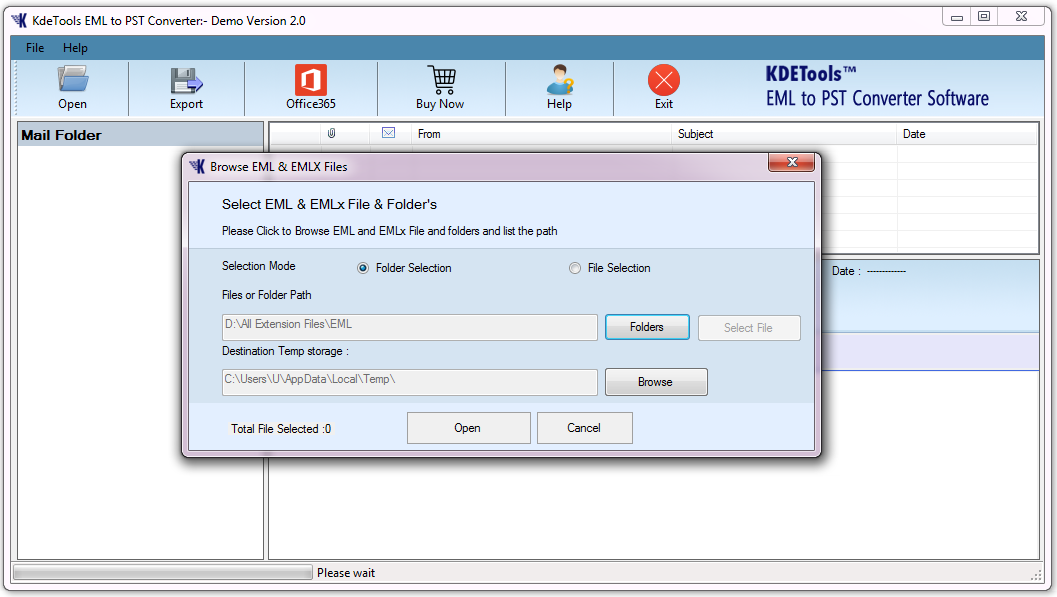Screen dimensions: 1057x597
Task: Click the Folders button
Action: pos(647,327)
